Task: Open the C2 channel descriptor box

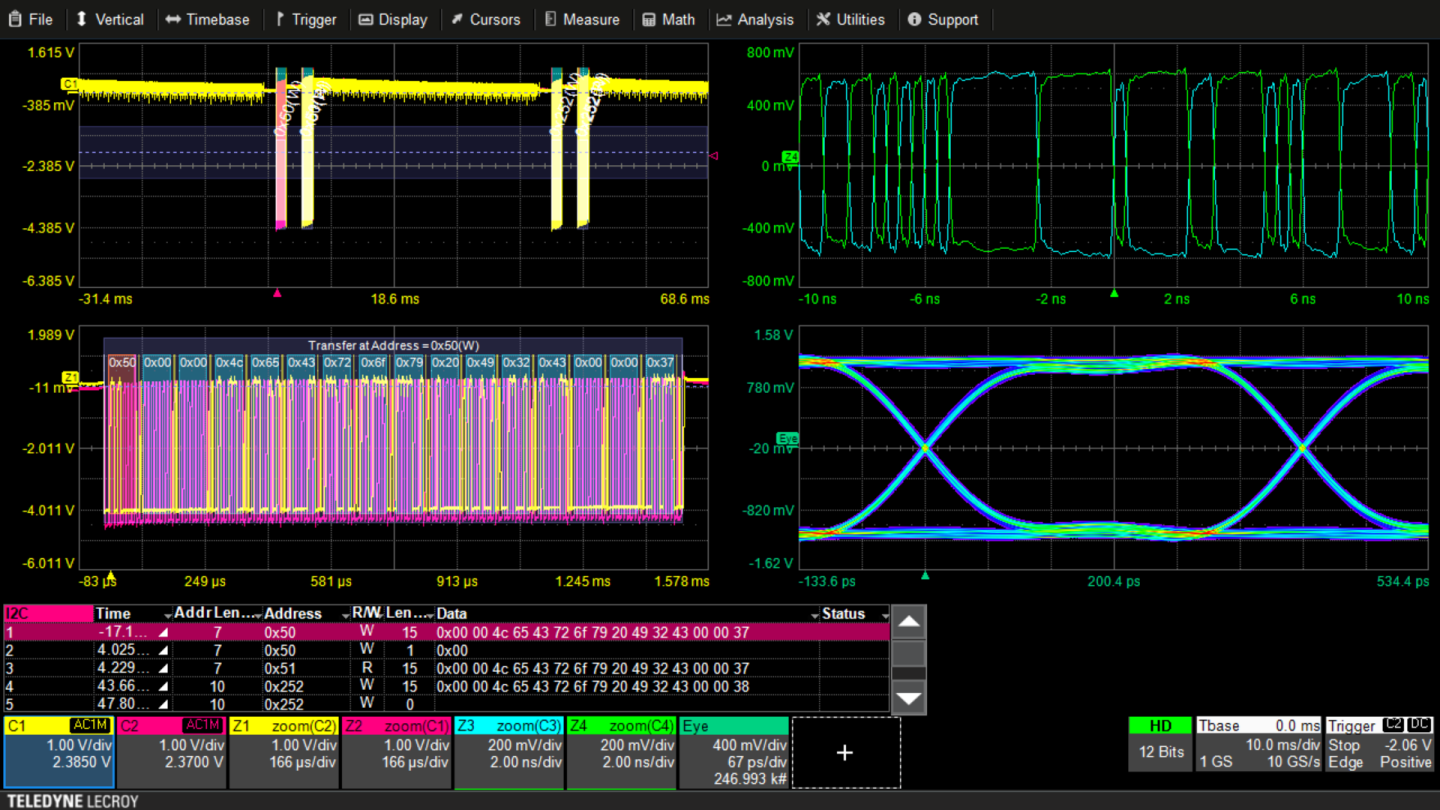Action: point(171,752)
